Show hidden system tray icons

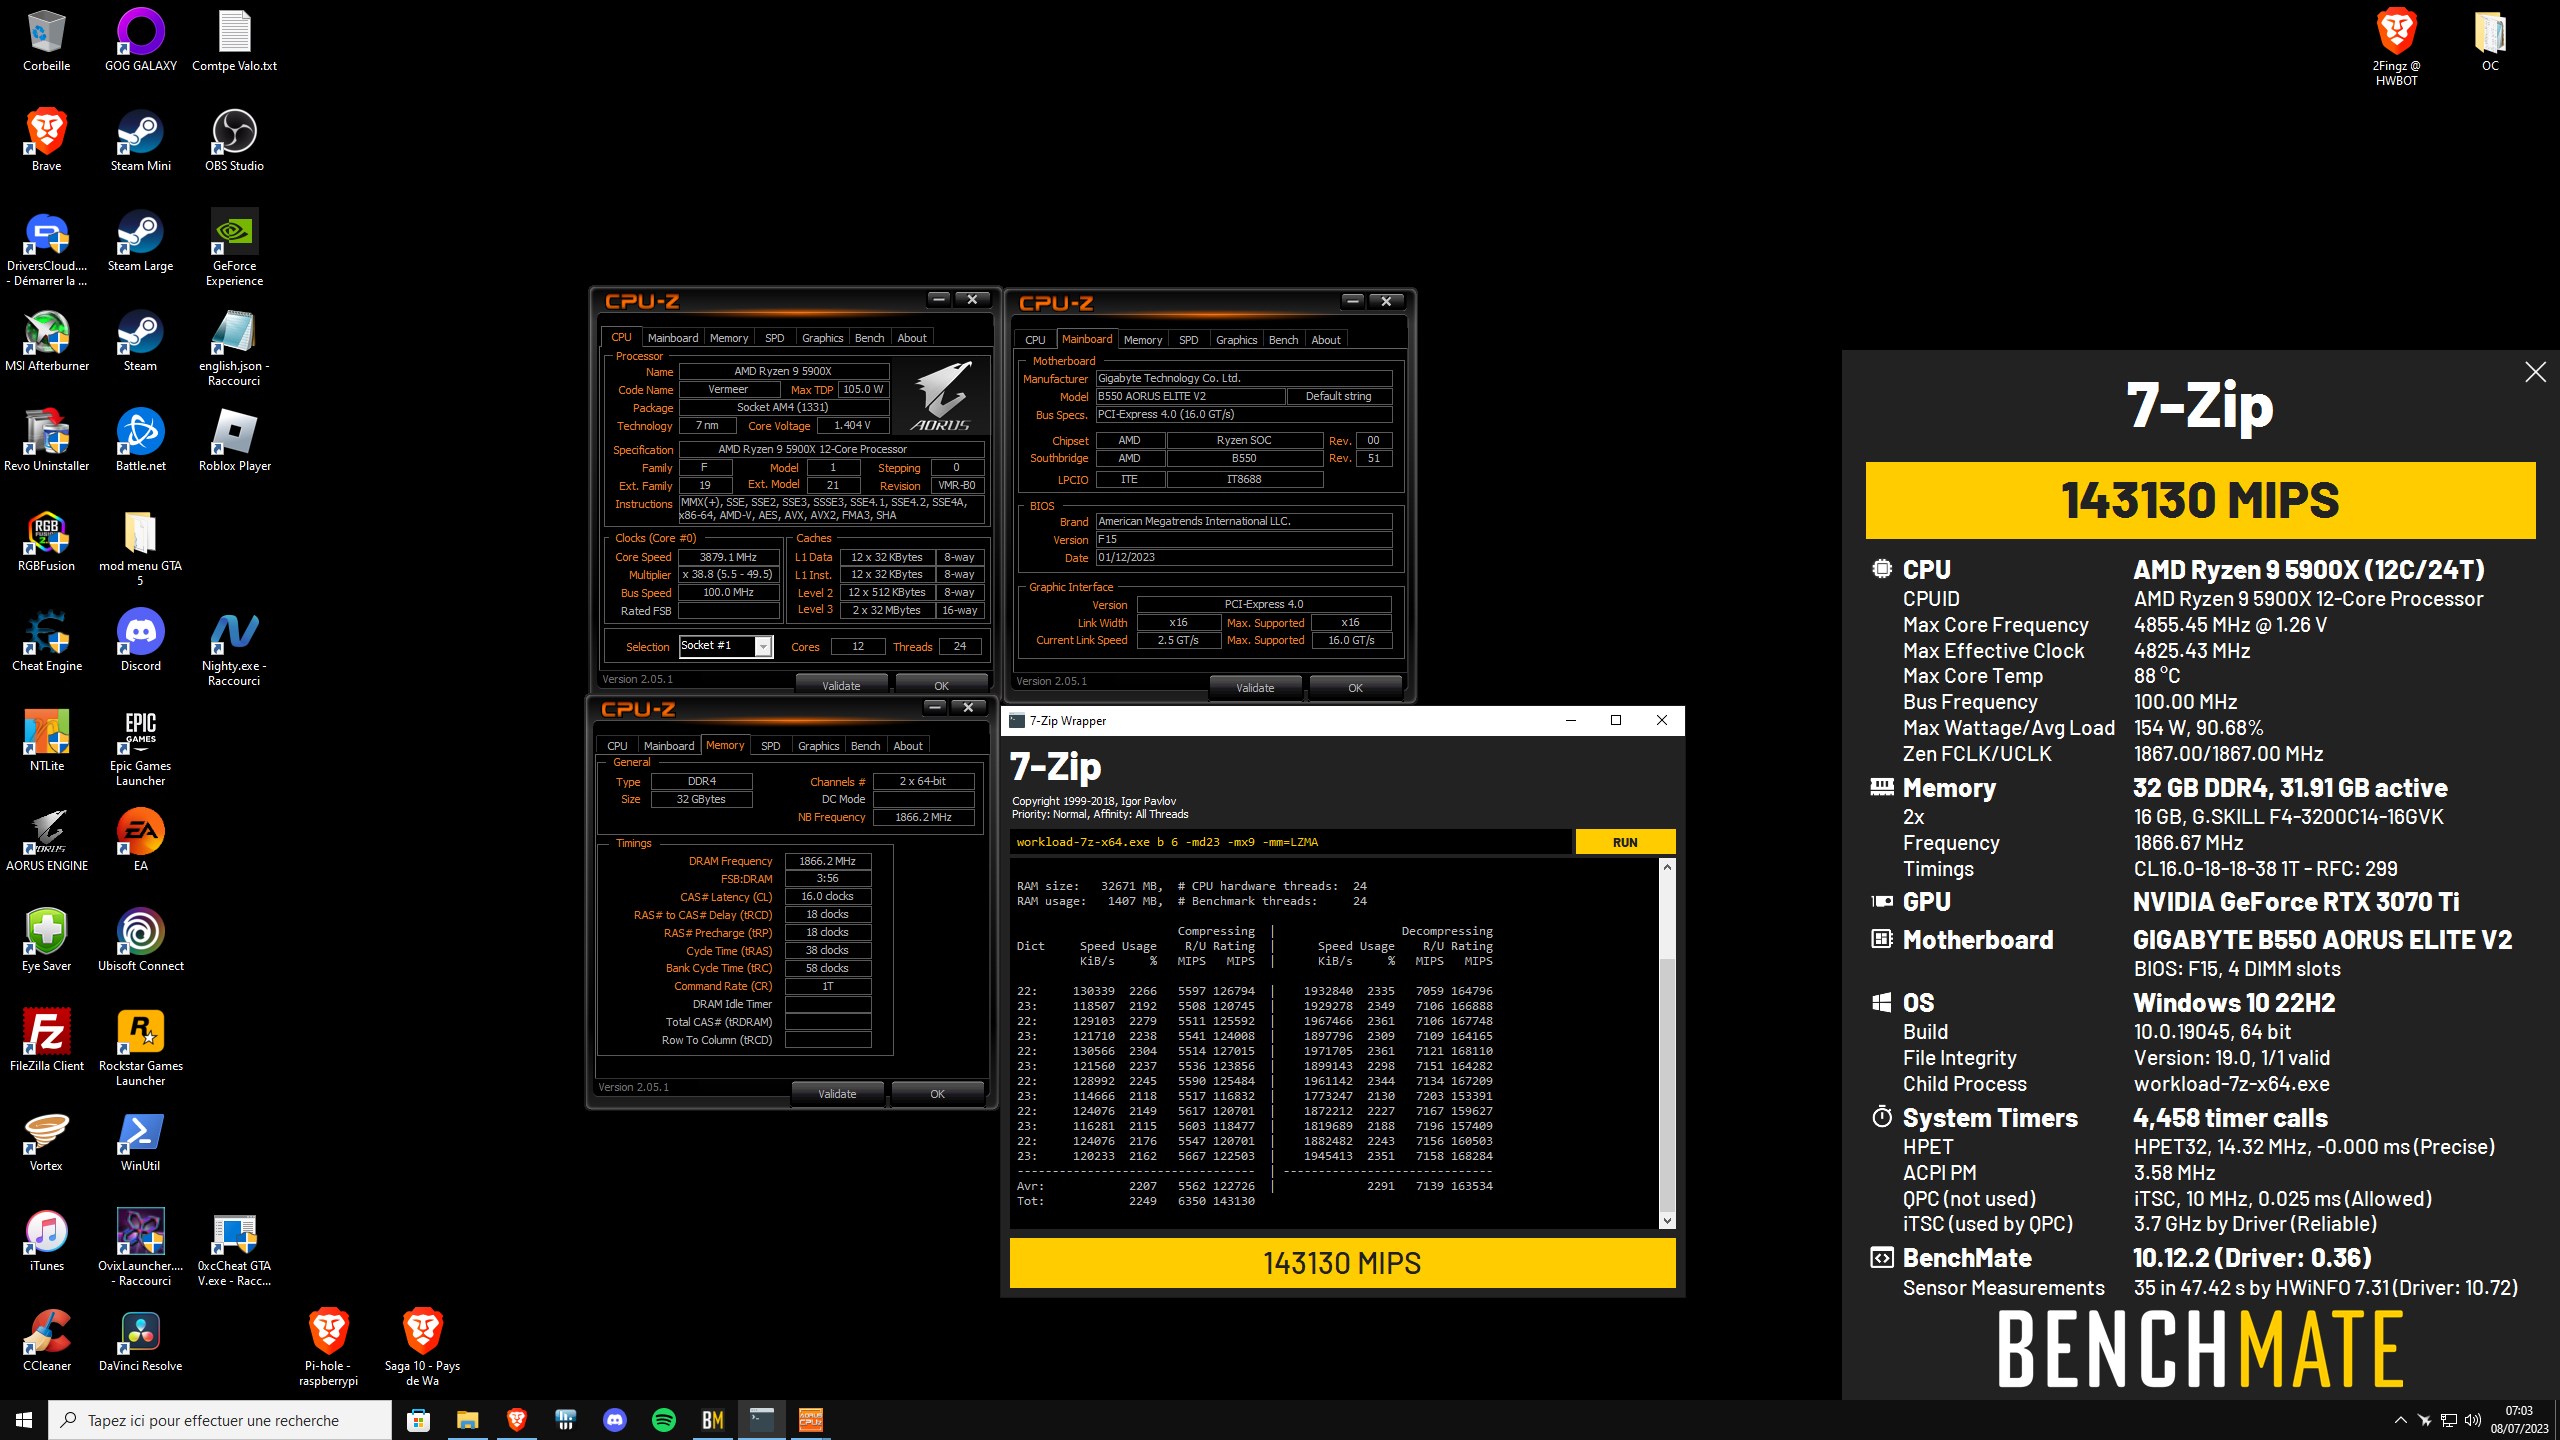[x=2400, y=1420]
